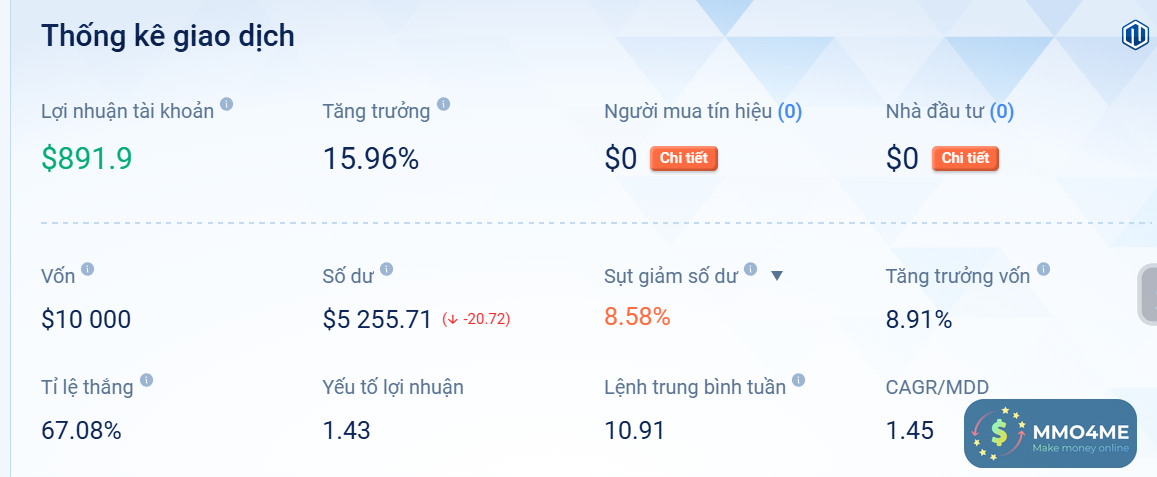The height and width of the screenshot is (477, 1157).
Task: Click info icon beside Lợi nhuận tài khoản
Action: 227,103
